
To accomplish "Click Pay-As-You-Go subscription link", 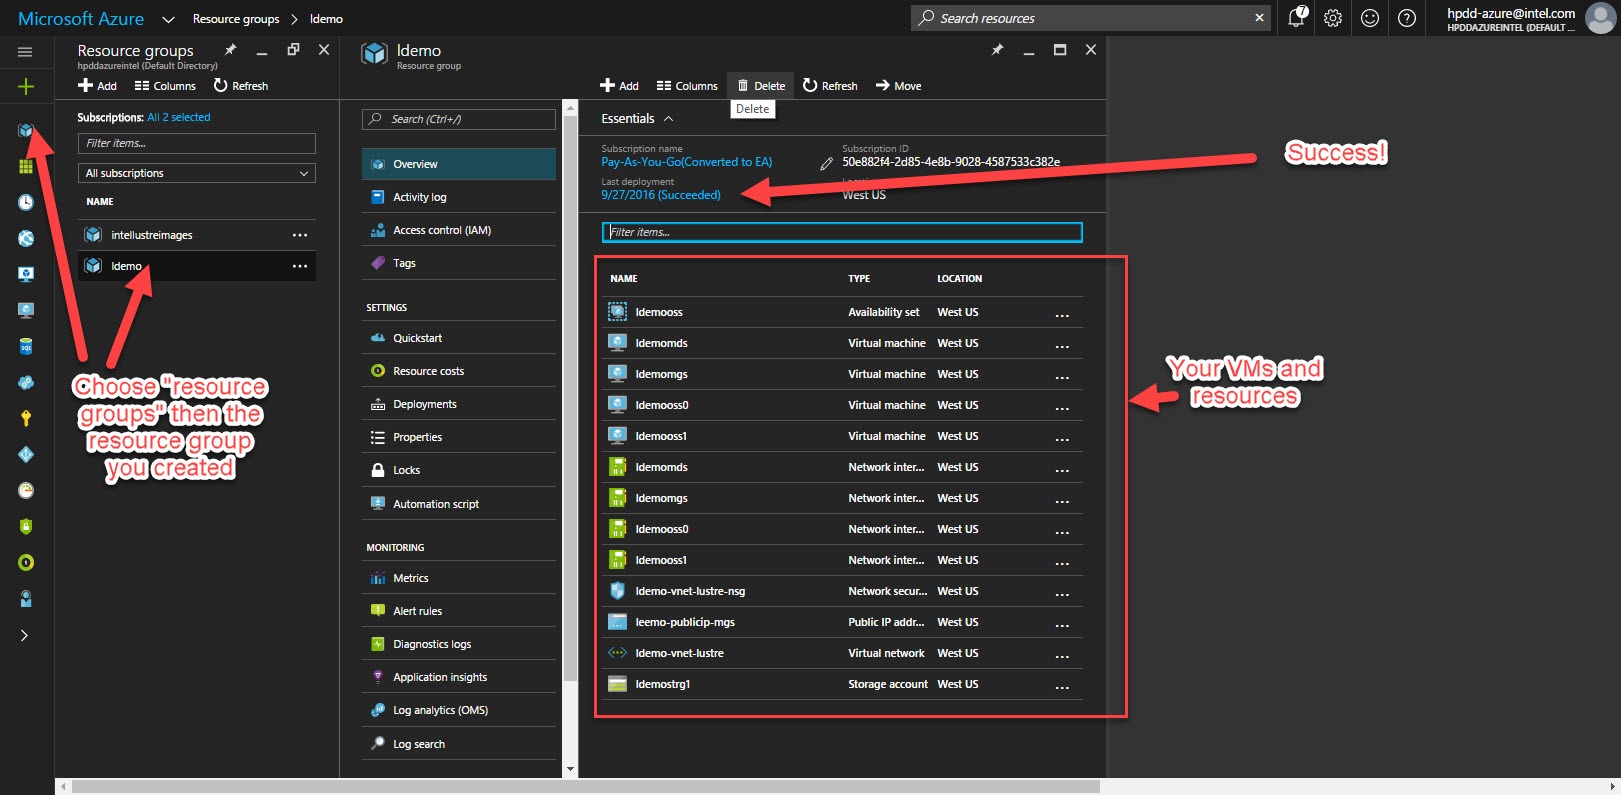I will 686,162.
